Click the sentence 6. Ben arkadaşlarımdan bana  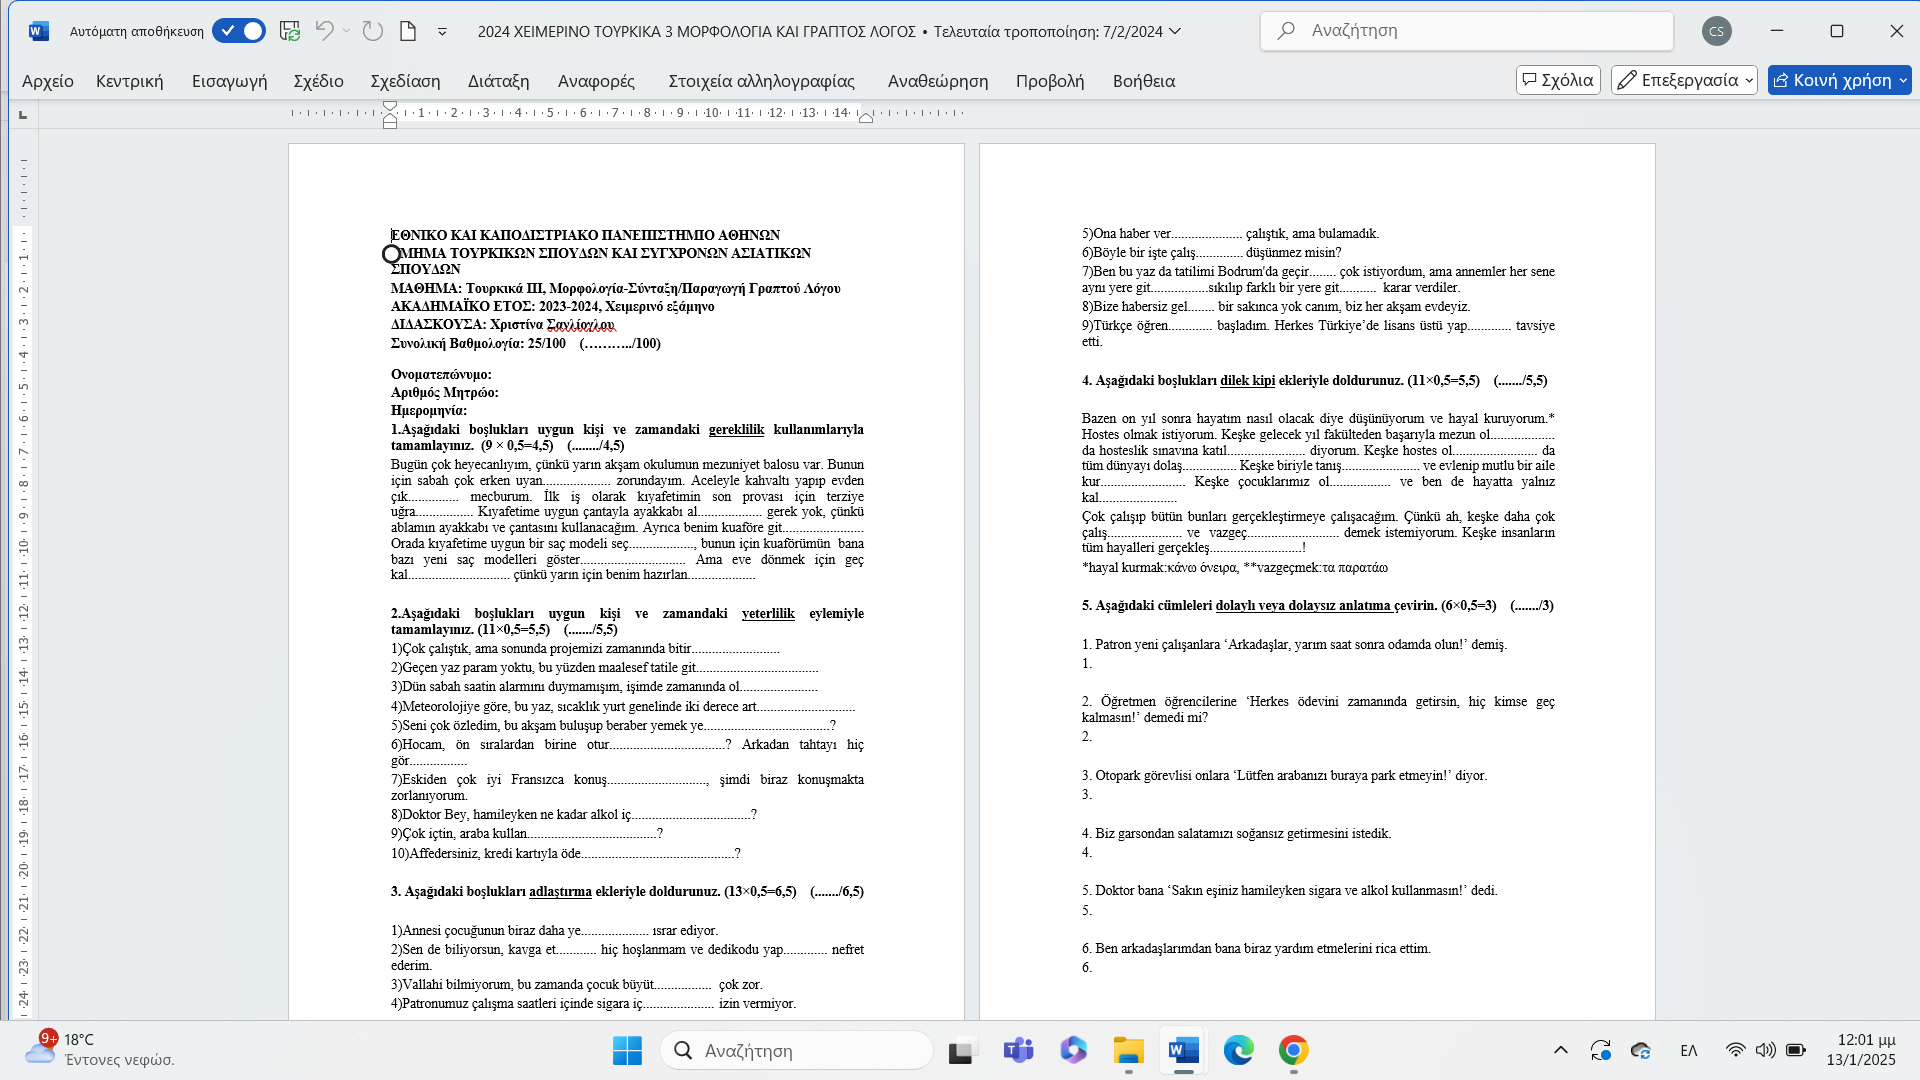click(1256, 949)
